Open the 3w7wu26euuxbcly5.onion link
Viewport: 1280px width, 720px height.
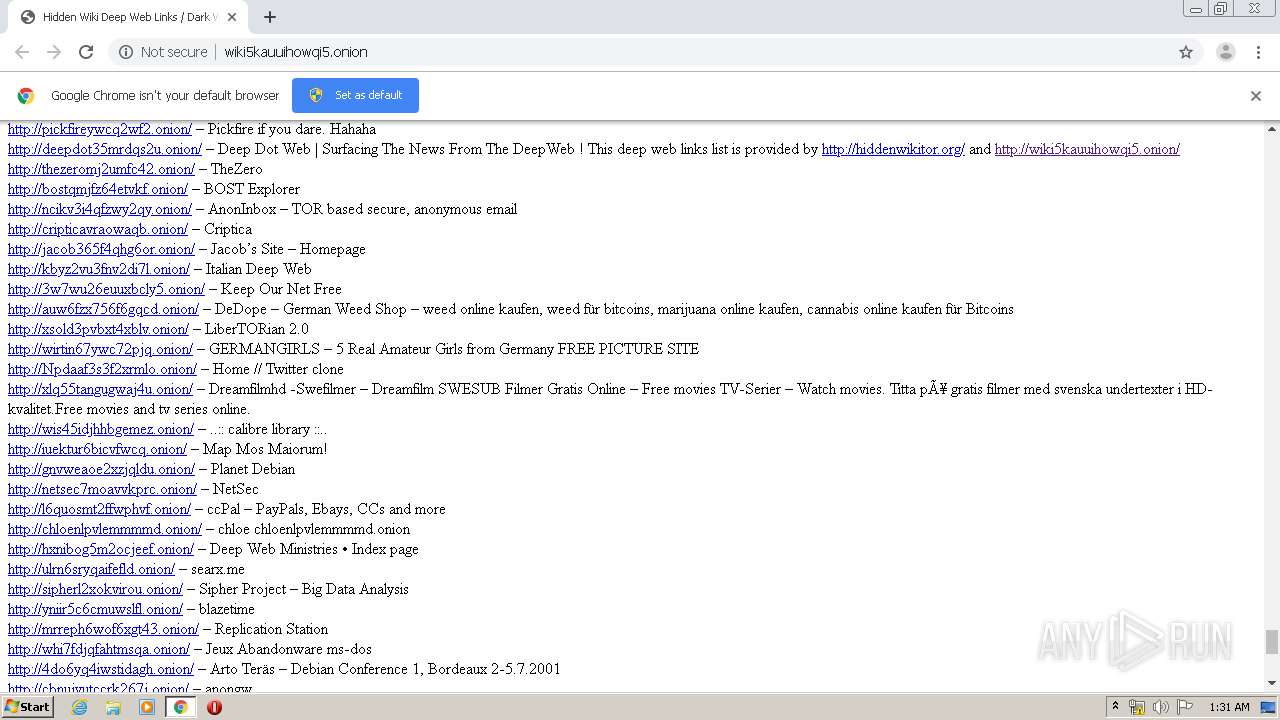point(106,289)
